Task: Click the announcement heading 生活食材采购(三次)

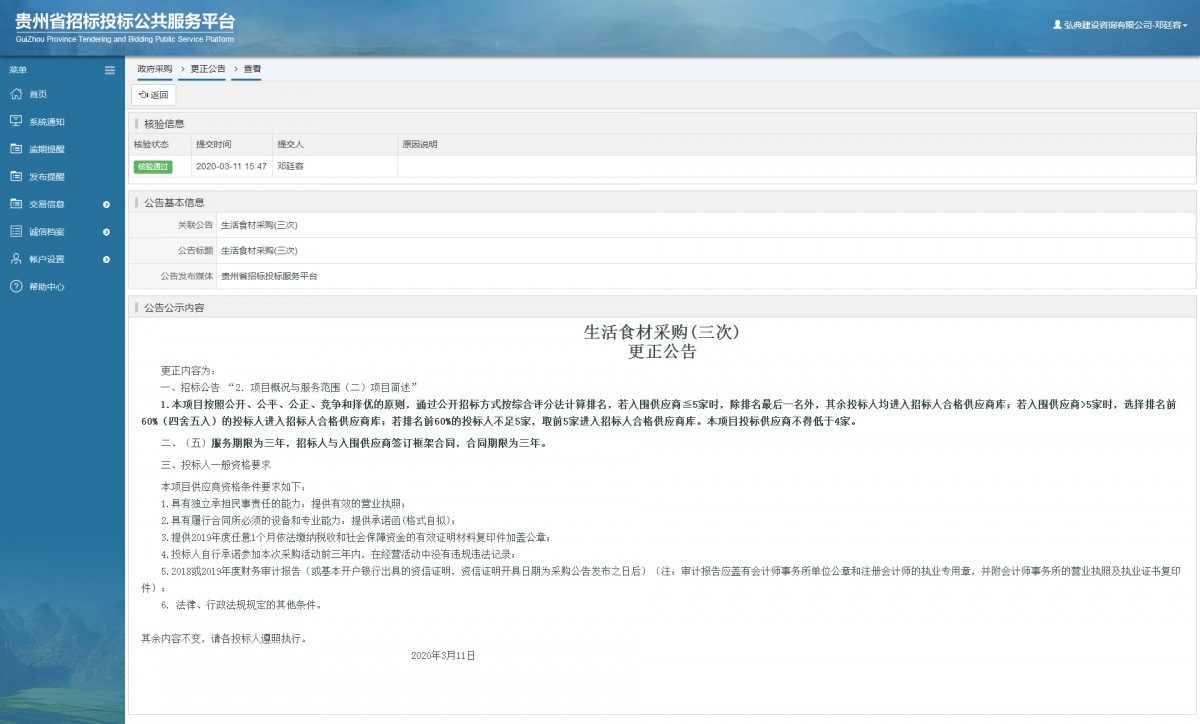Action: (x=661, y=332)
